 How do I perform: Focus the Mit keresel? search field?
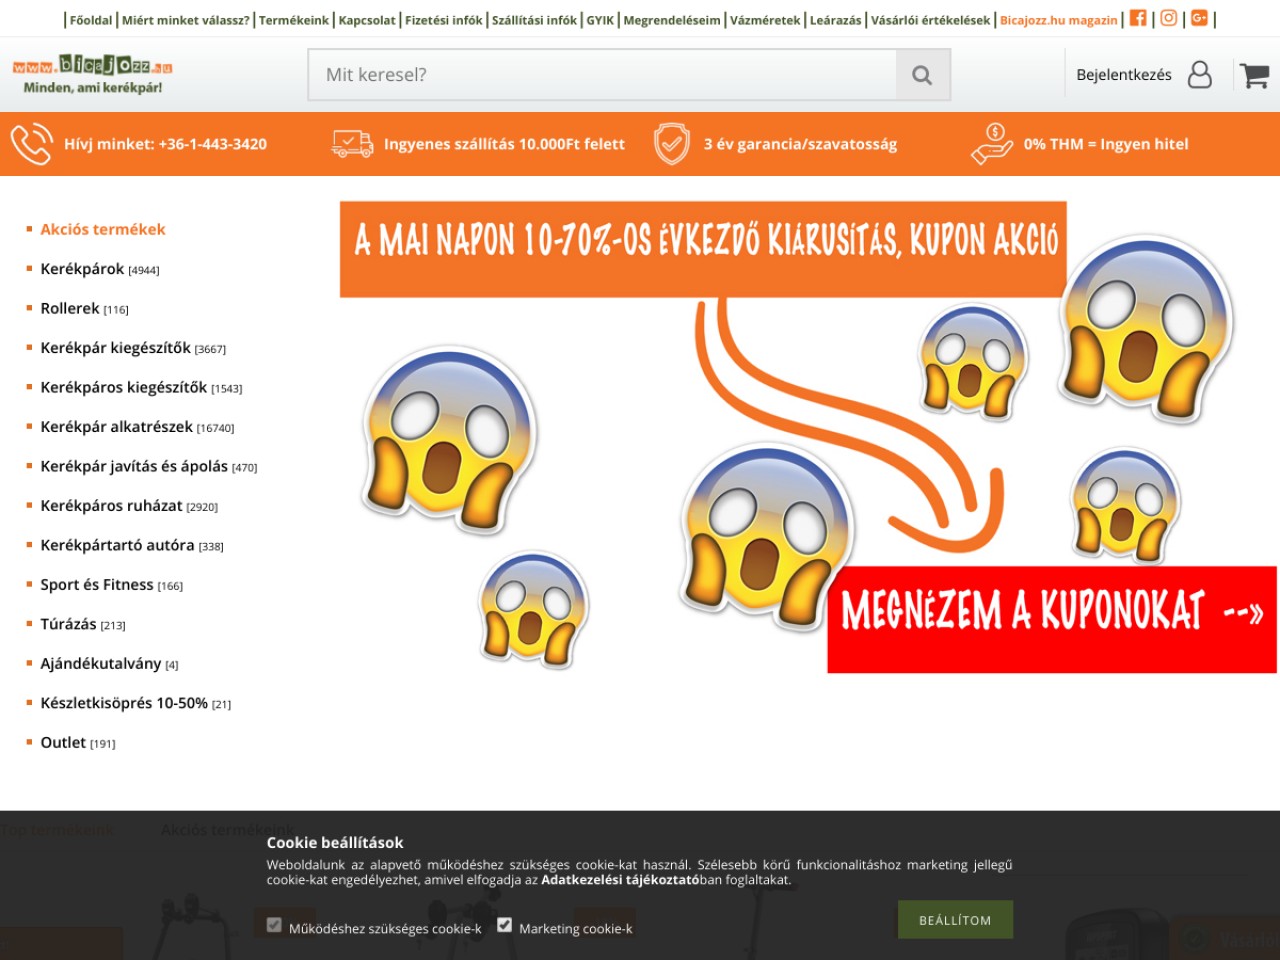tap(602, 75)
